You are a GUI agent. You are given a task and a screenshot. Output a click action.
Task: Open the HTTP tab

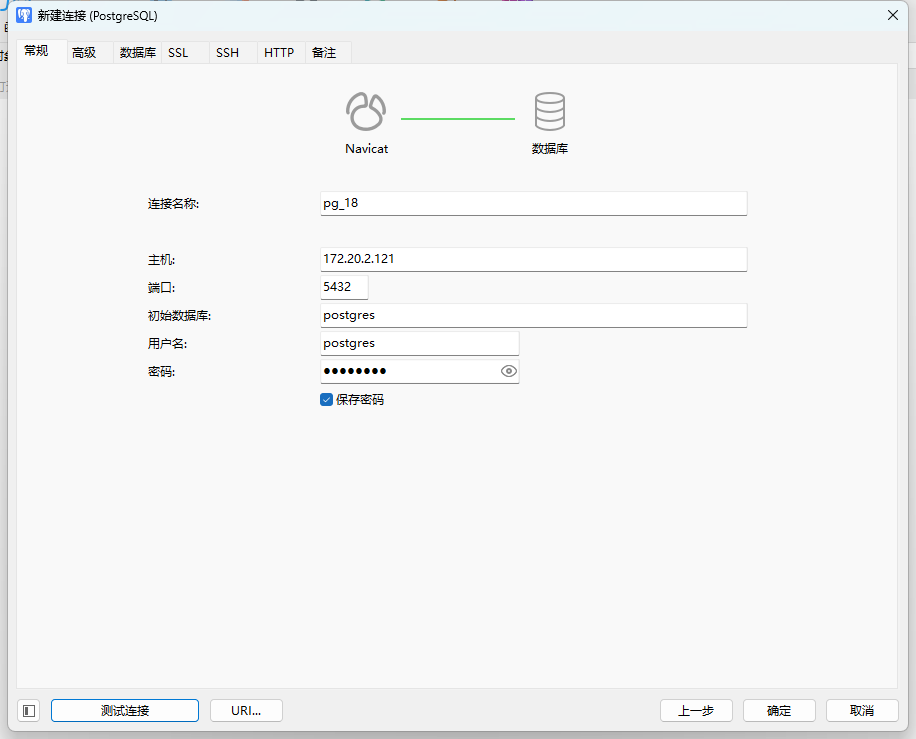pyautogui.click(x=279, y=53)
